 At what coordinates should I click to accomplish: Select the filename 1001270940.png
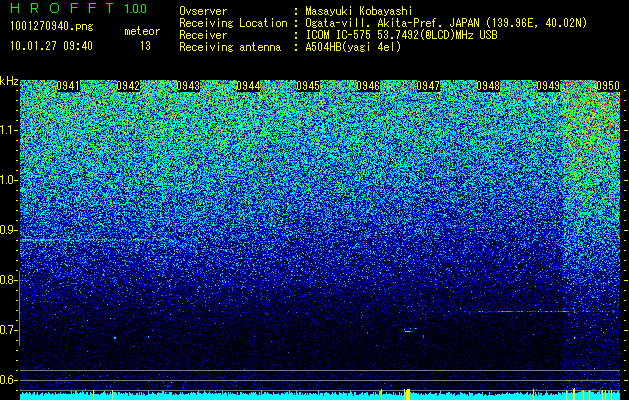(x=52, y=26)
